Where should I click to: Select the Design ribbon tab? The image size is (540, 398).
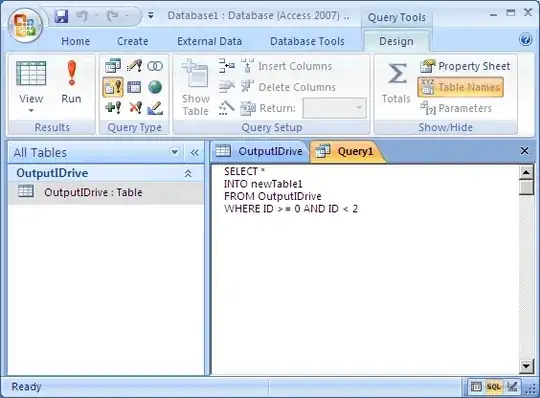pos(396,41)
